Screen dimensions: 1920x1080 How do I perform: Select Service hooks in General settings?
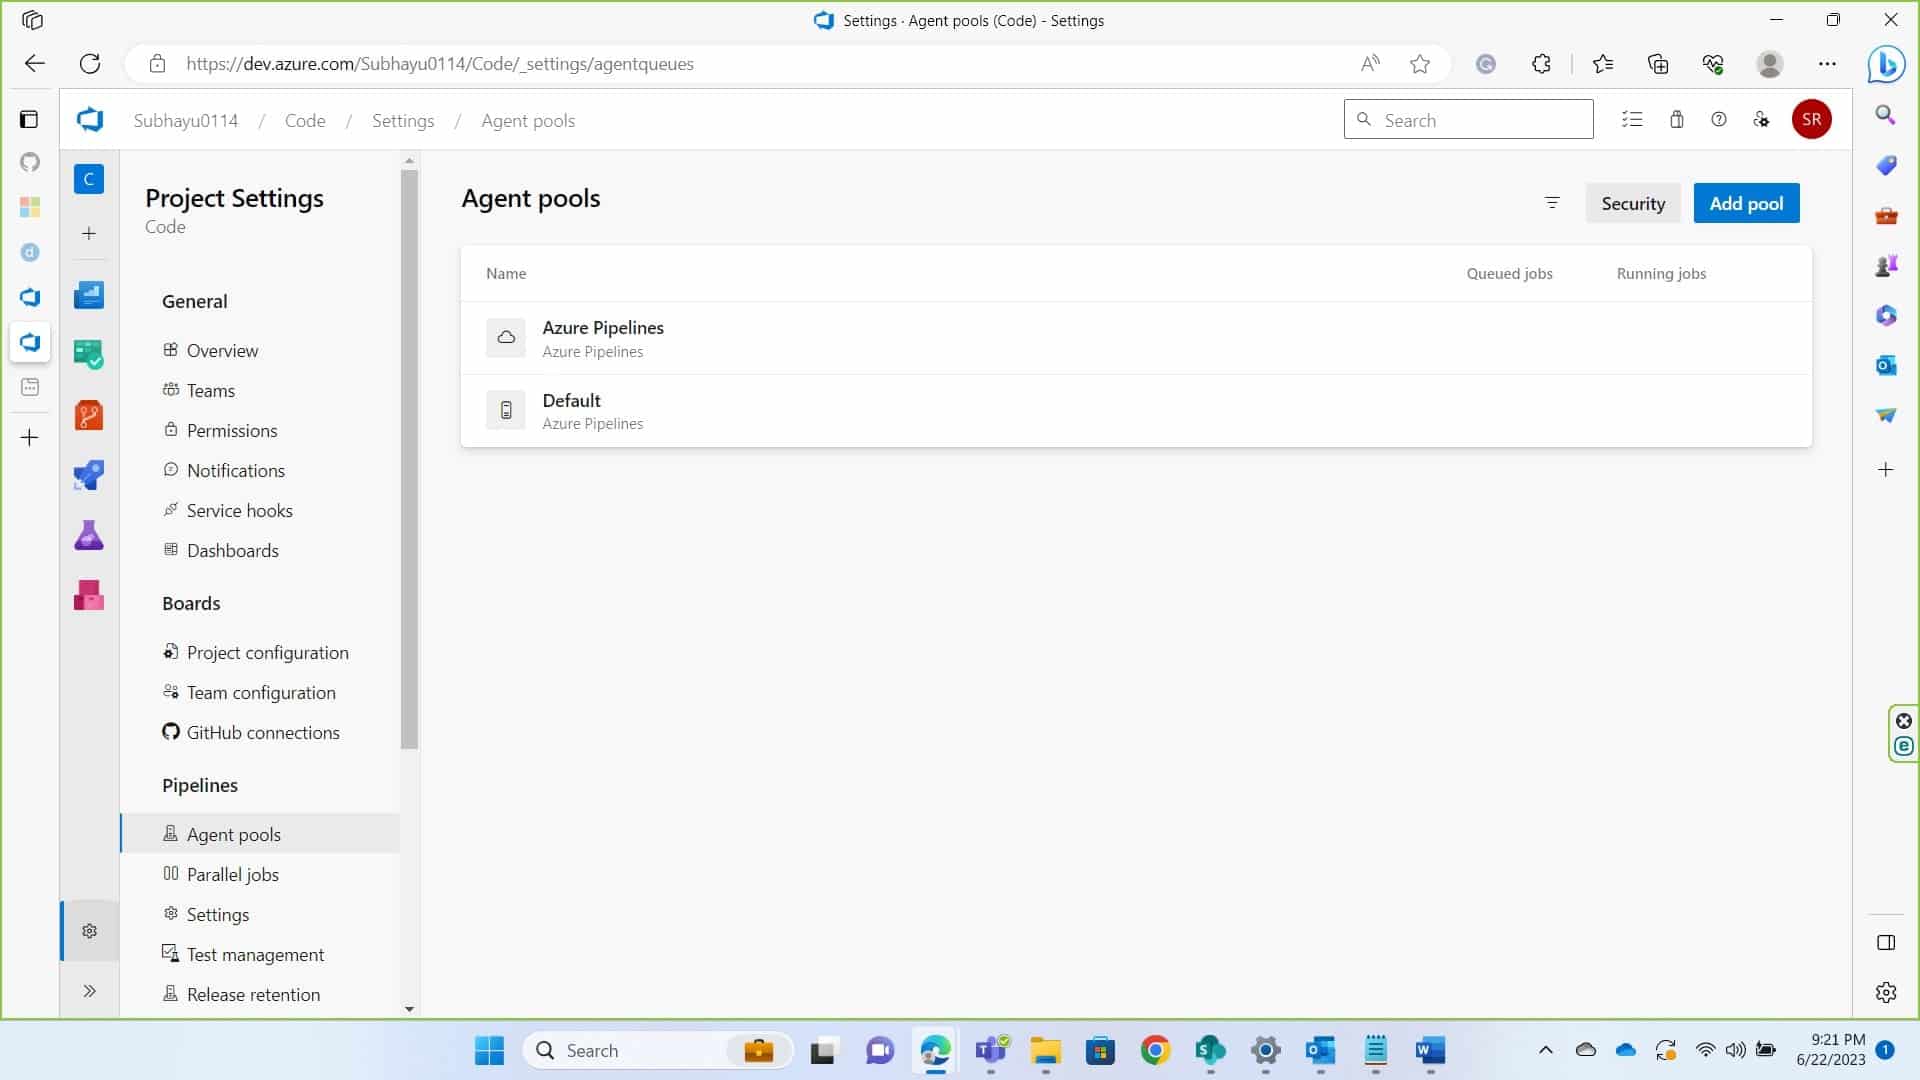point(239,511)
